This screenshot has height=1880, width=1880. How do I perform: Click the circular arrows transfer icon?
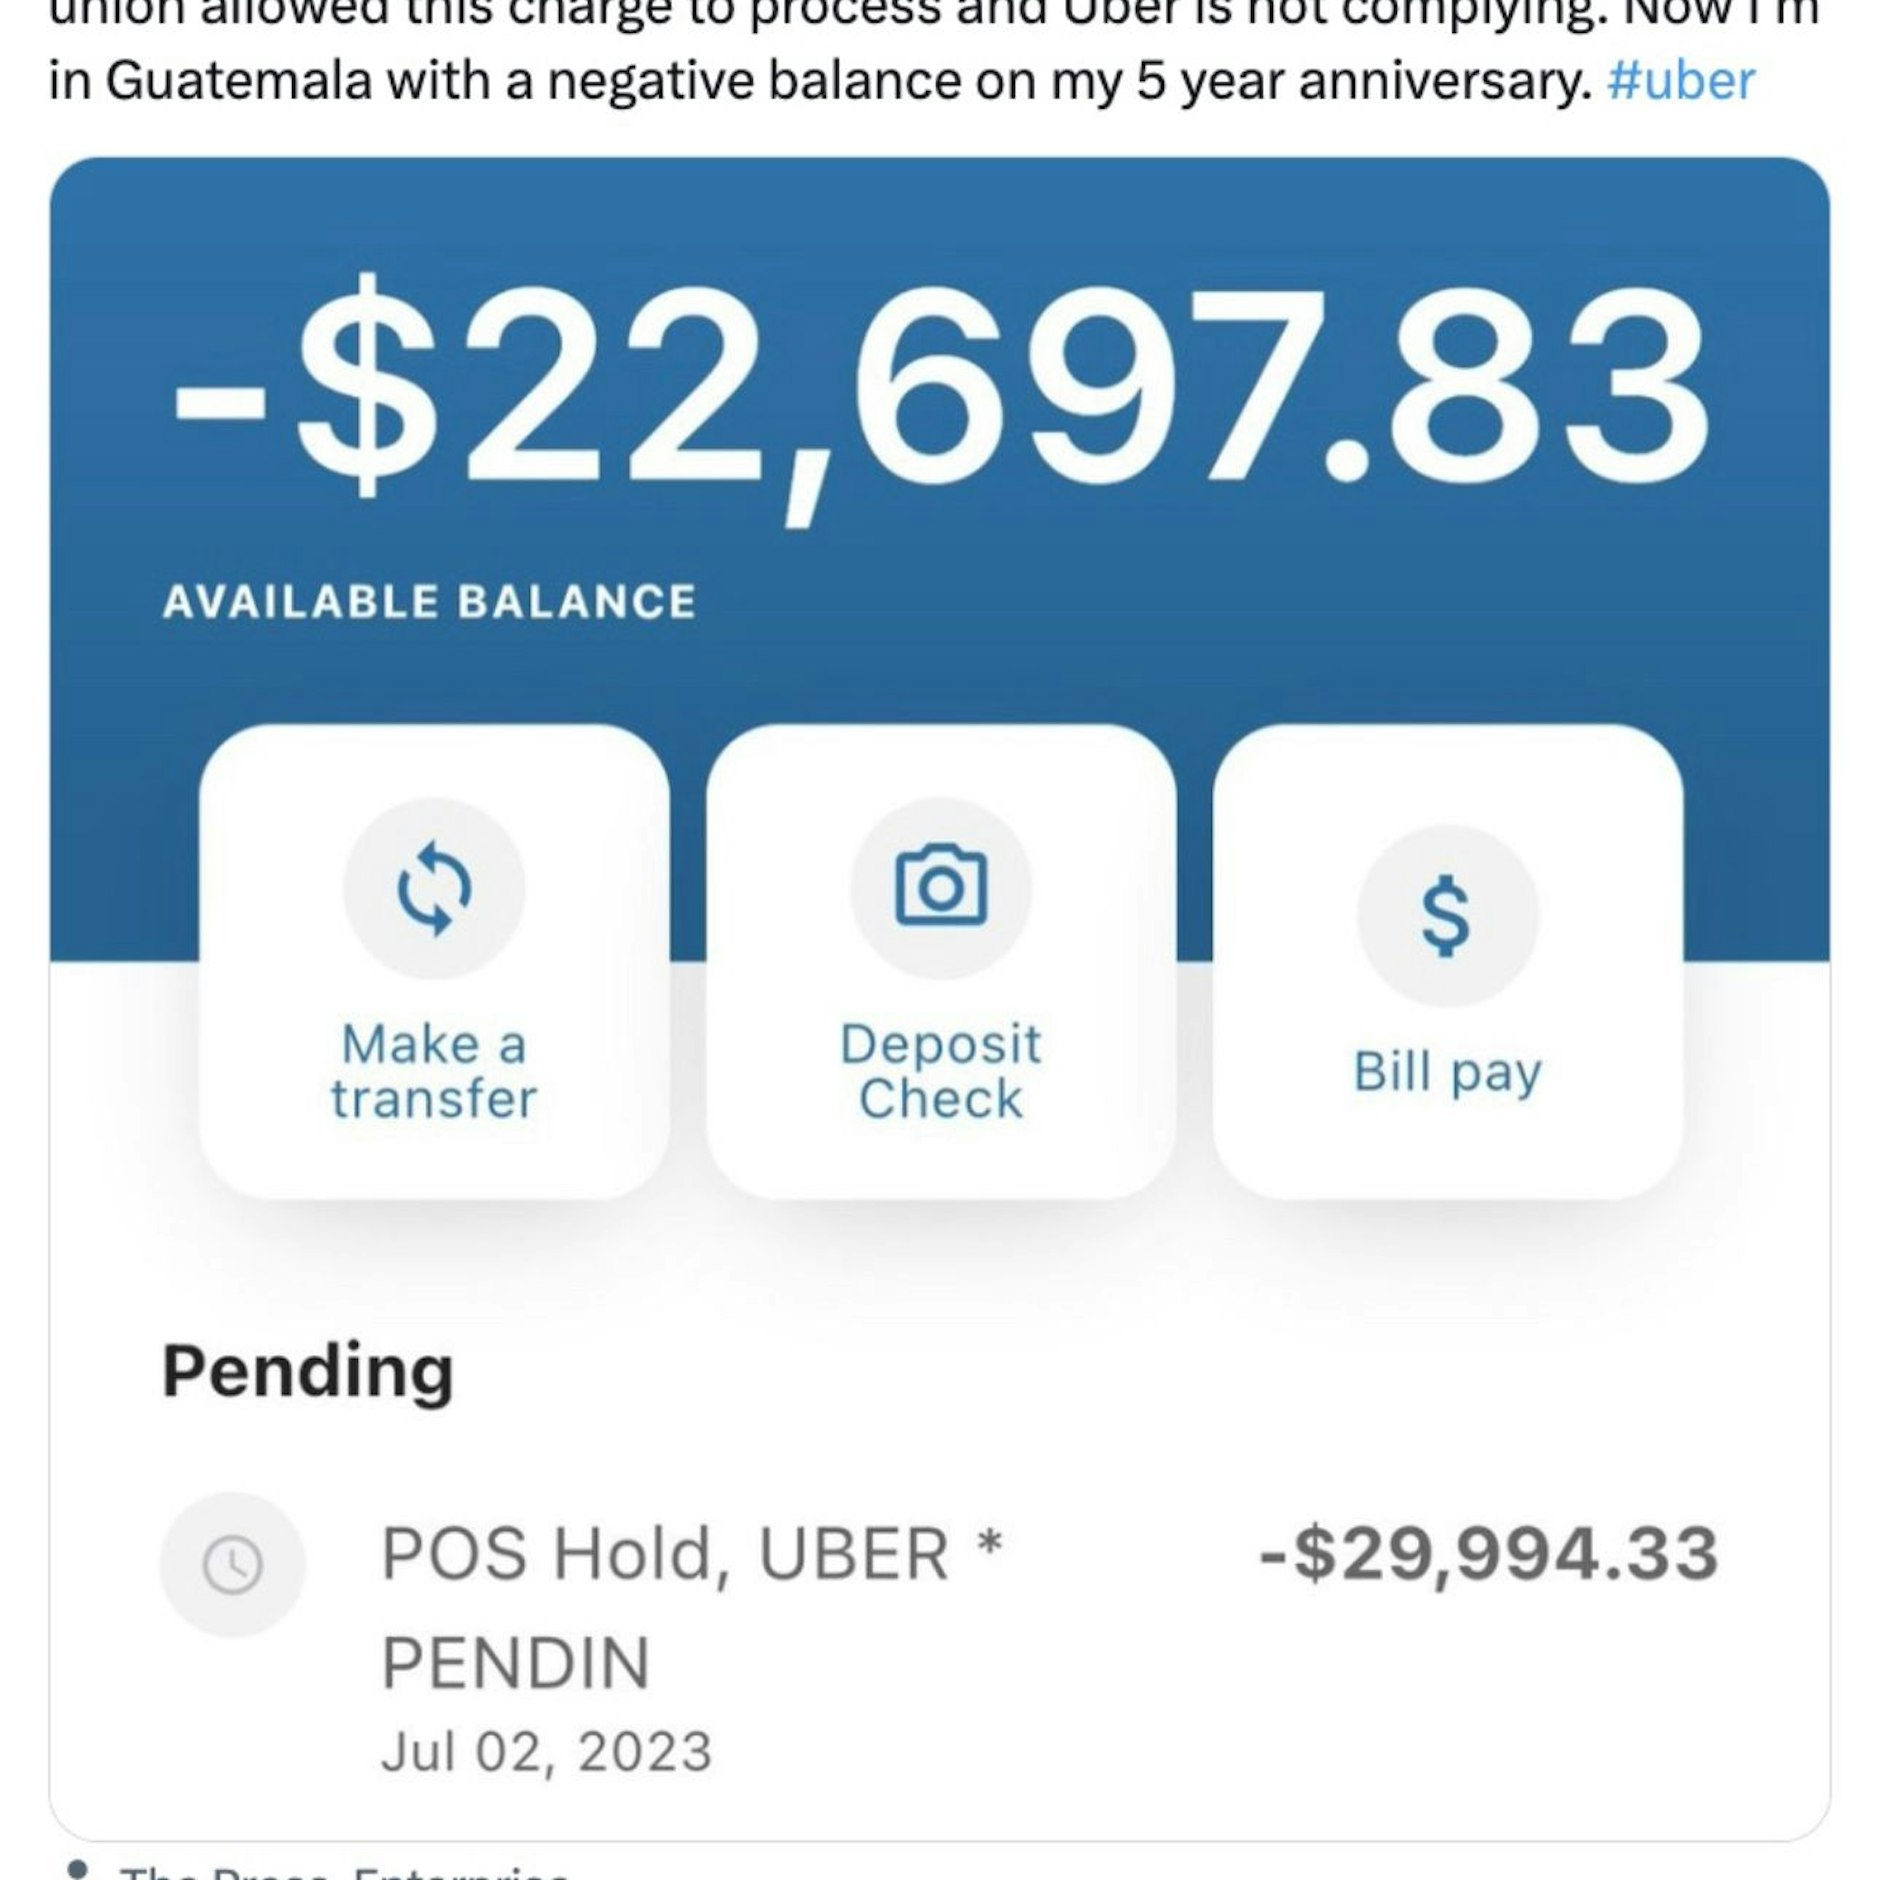434,888
